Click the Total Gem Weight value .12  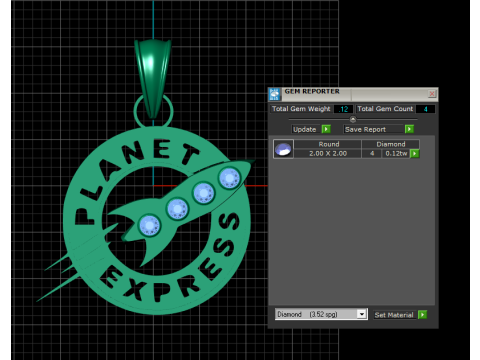click(x=343, y=109)
